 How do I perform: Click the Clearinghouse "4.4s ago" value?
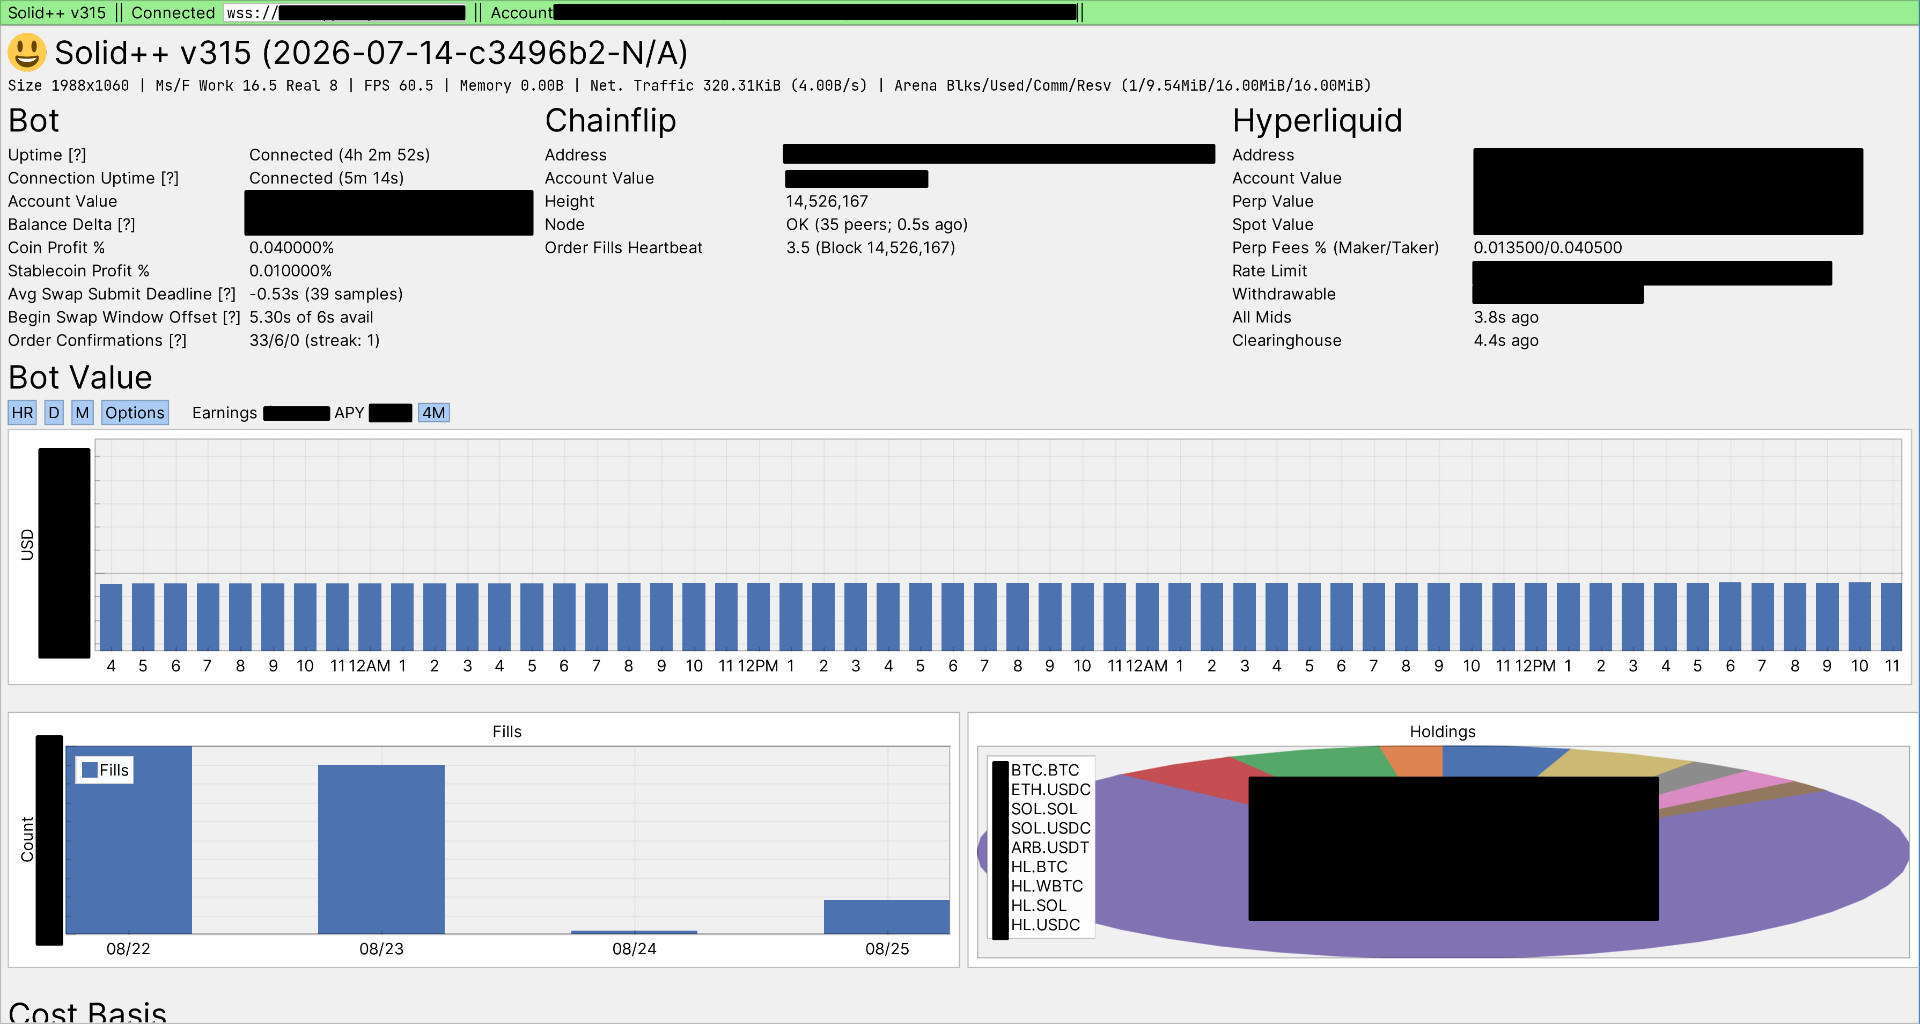click(1506, 341)
